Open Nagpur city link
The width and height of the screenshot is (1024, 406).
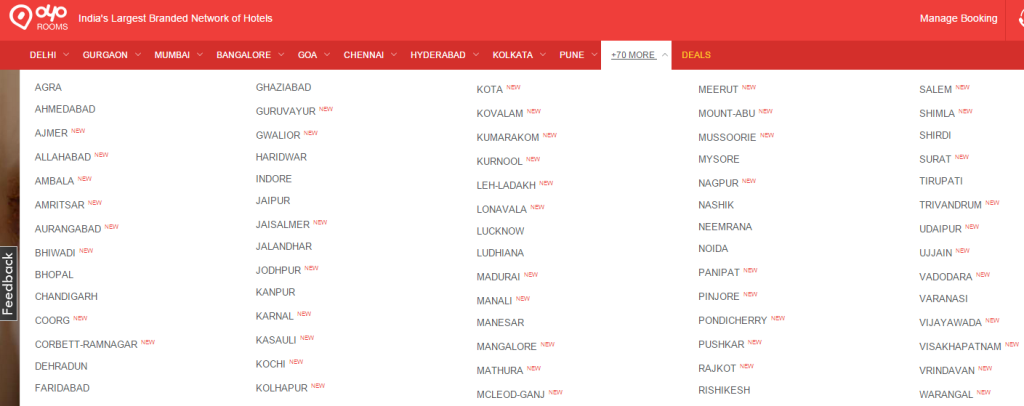pyautogui.click(x=718, y=183)
